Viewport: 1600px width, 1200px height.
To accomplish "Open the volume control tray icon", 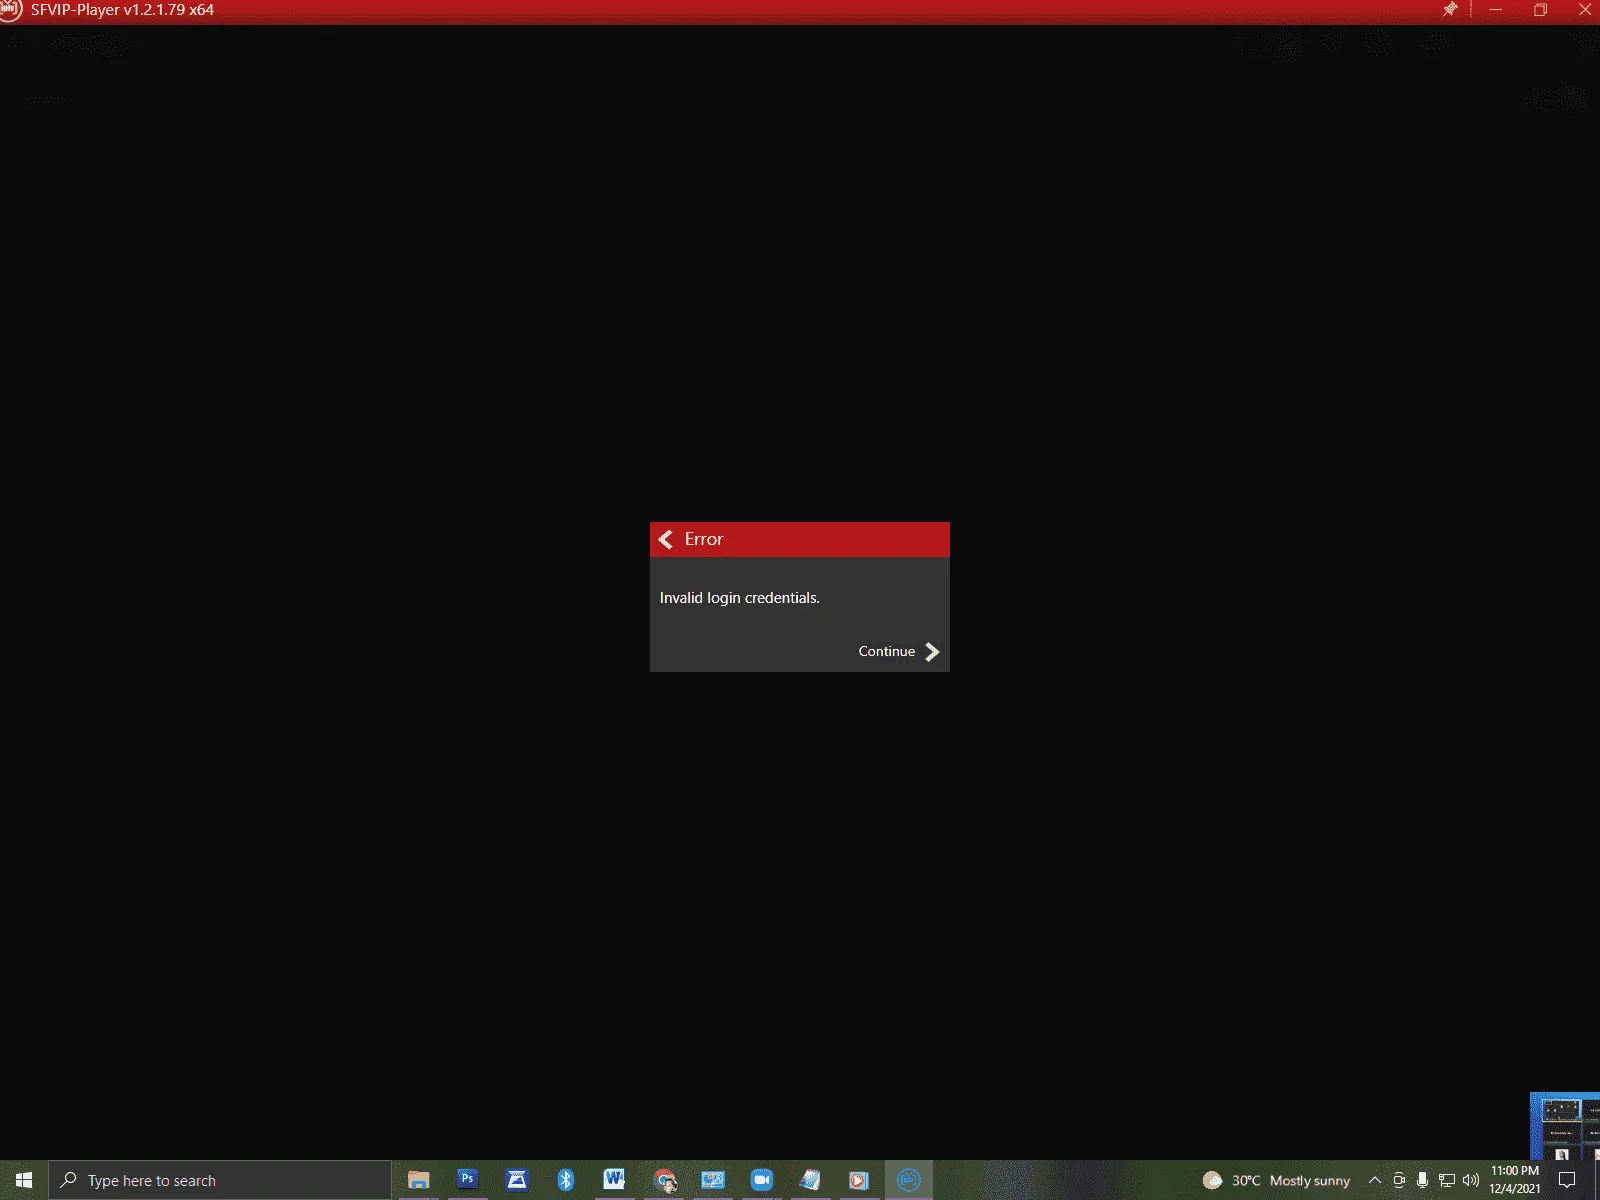I will click(x=1470, y=1180).
